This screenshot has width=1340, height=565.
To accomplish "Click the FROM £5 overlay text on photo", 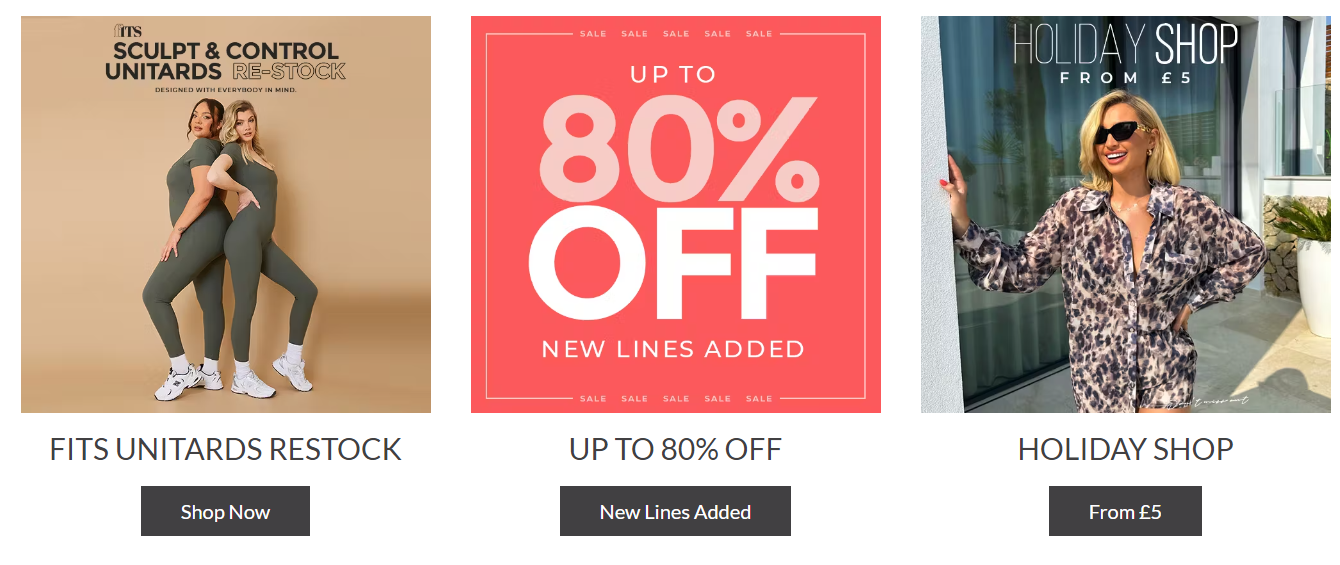I will (1126, 77).
